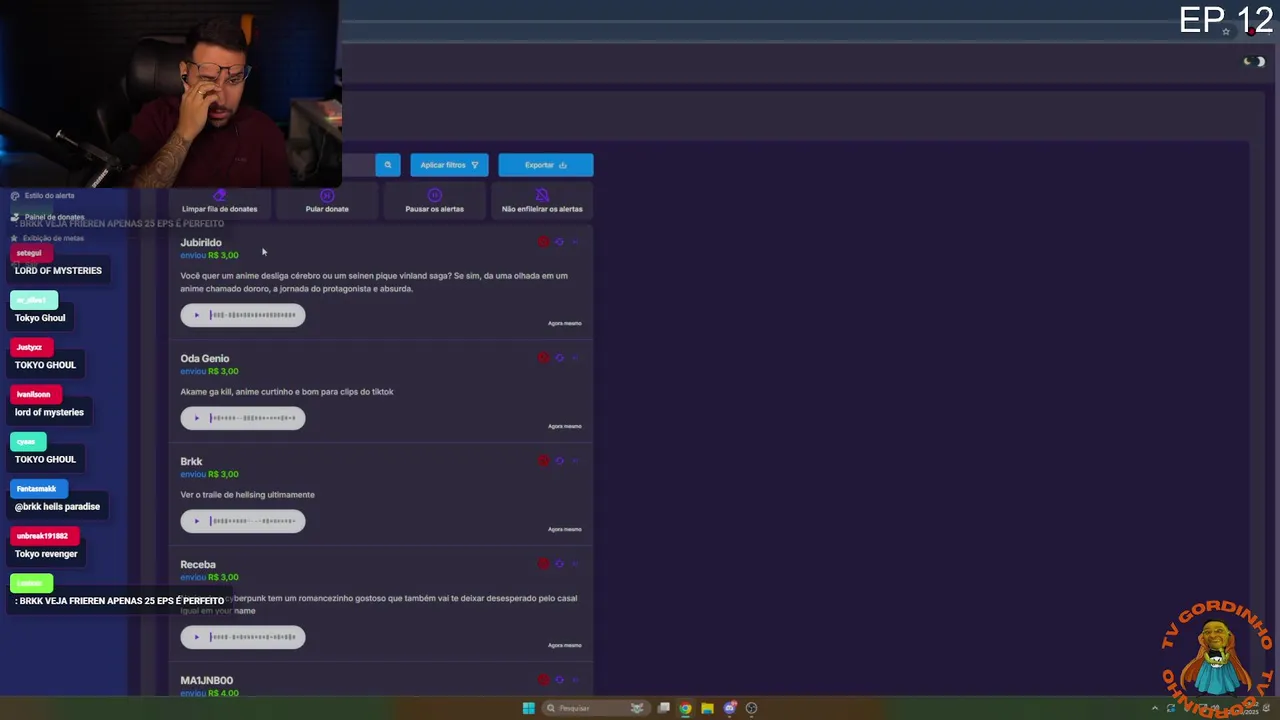This screenshot has height=720, width=1280.
Task: Expand system tray hidden icons chevron
Action: [1155, 708]
